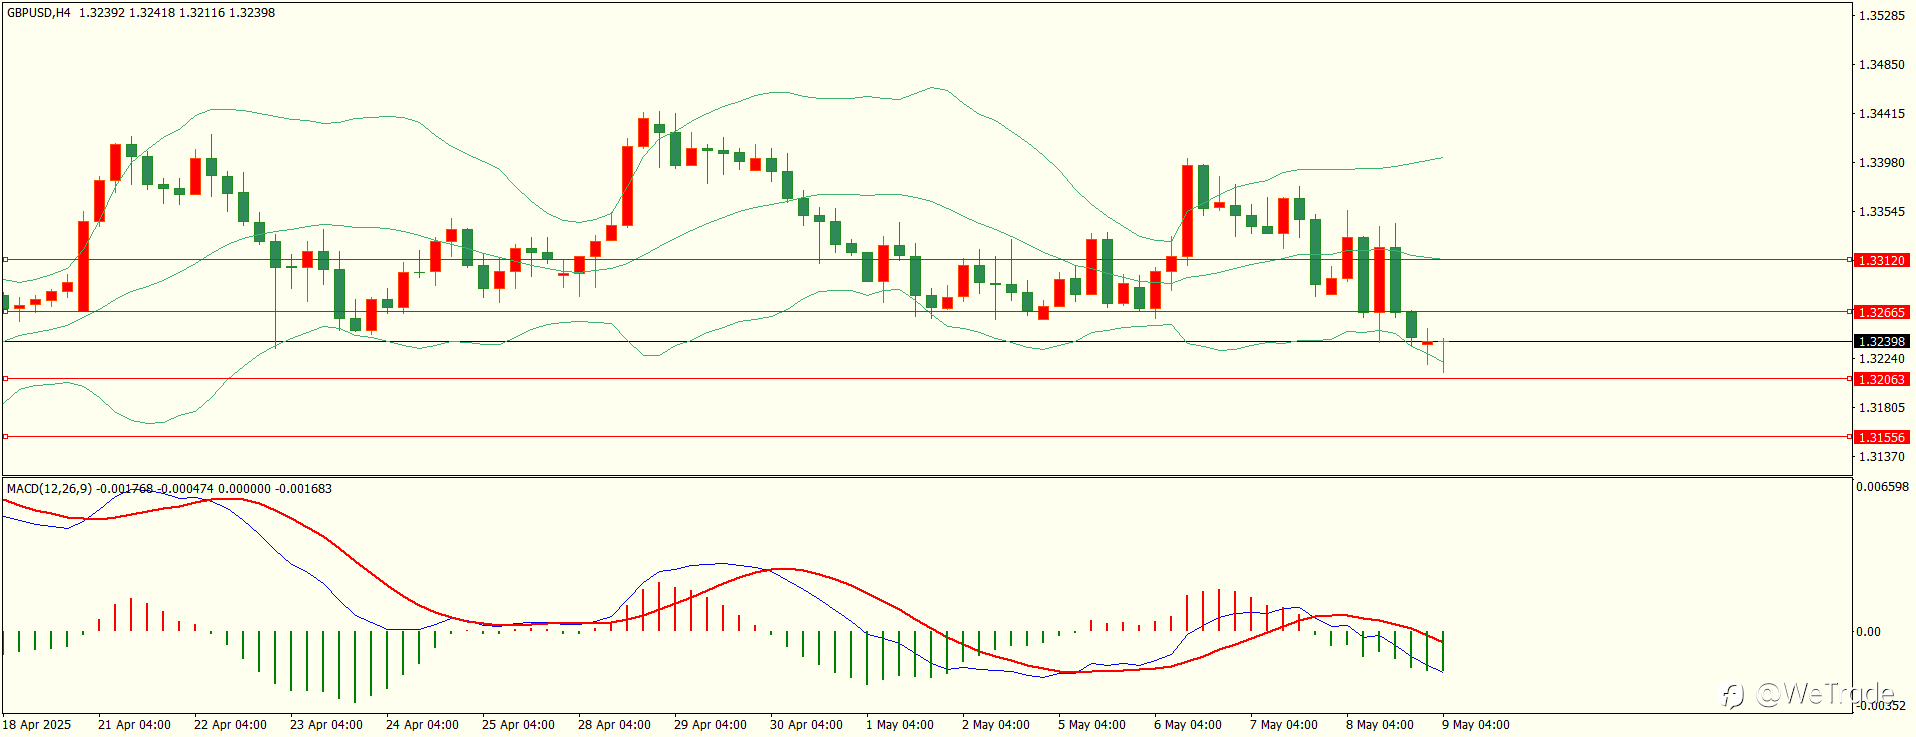Viewport: 1916px width, 737px height.
Task: Click the 1.33545 price axis label
Action: pos(1881,211)
